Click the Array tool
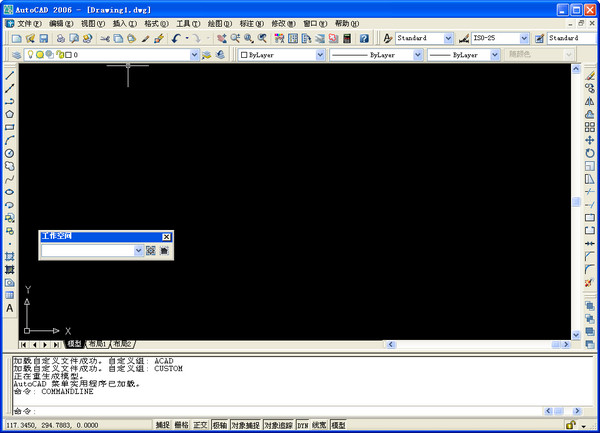 click(590, 127)
